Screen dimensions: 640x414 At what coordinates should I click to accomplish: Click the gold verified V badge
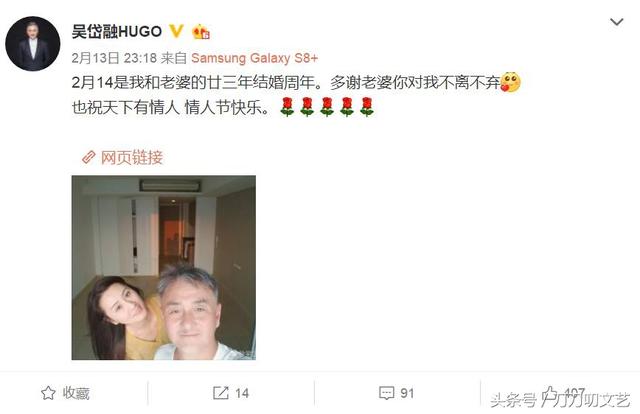(x=176, y=31)
